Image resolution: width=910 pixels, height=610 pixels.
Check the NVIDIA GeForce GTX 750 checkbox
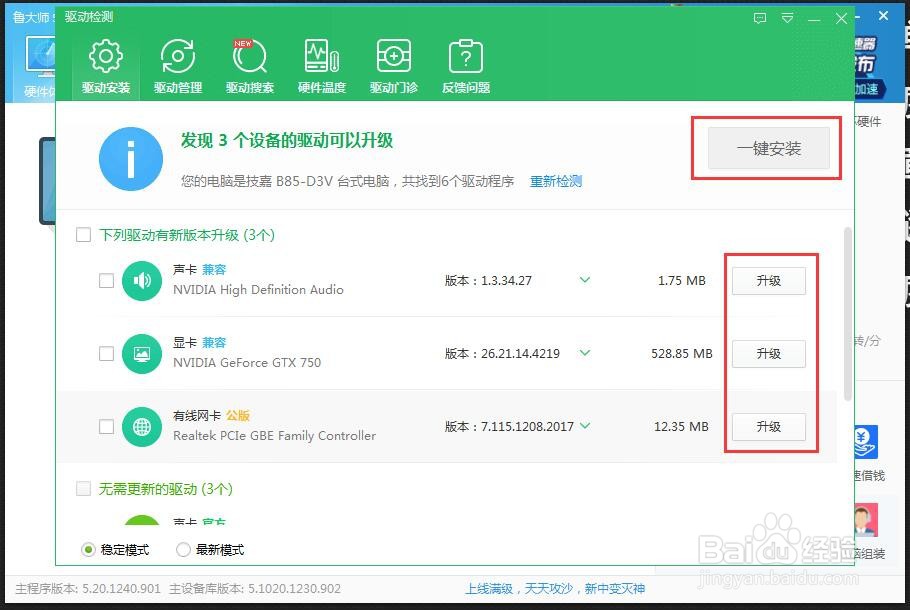pos(106,353)
